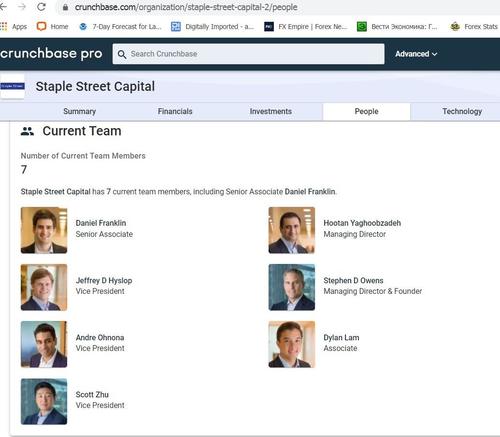This screenshot has height=437, width=500.
Task: Open the Forex Stats bookmark
Action: pos(473,27)
